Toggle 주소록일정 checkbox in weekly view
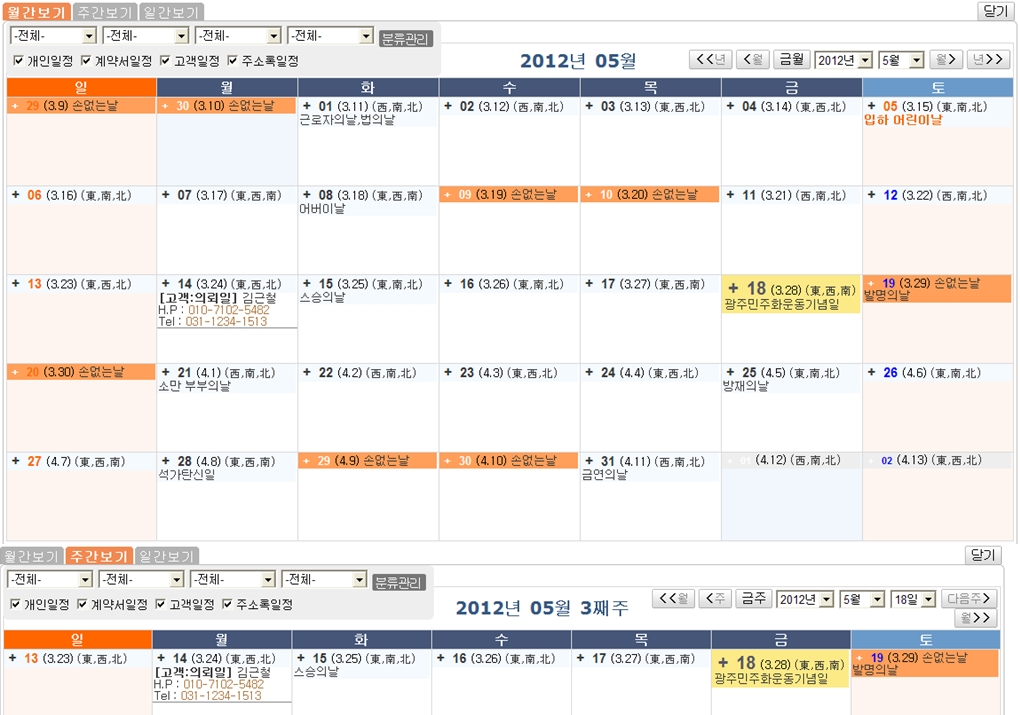 point(227,605)
